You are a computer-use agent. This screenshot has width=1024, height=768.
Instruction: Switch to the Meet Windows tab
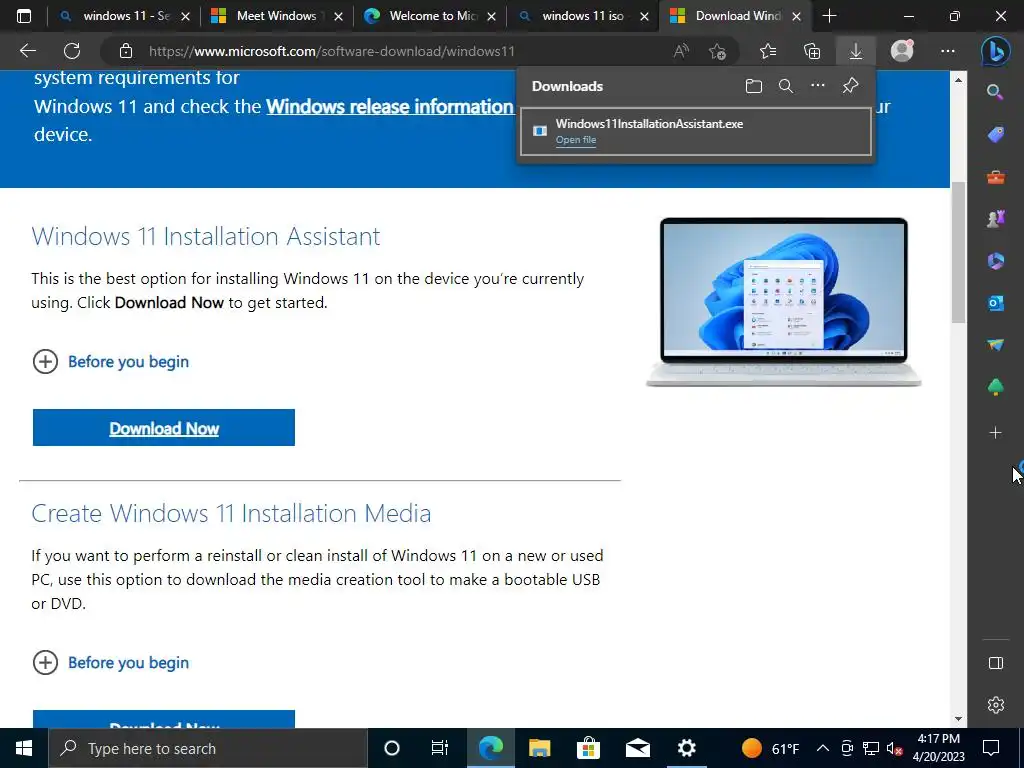(x=276, y=16)
